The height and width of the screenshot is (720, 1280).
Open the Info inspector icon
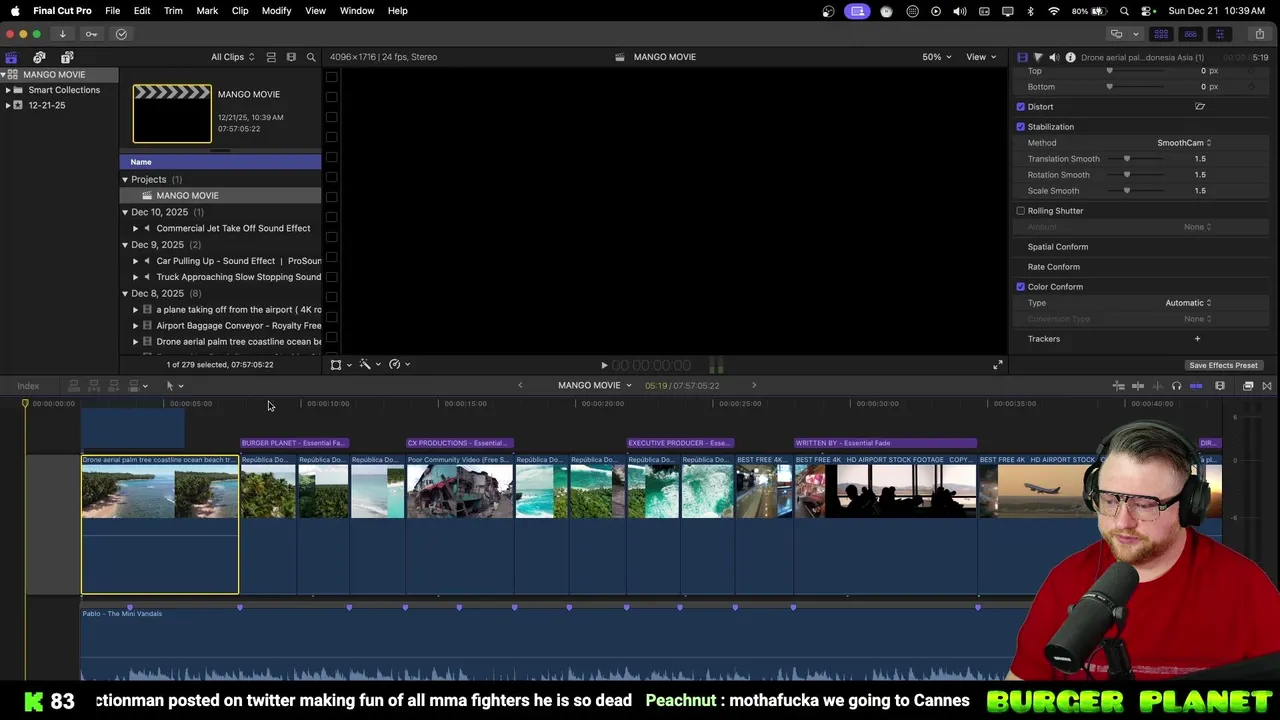1070,57
